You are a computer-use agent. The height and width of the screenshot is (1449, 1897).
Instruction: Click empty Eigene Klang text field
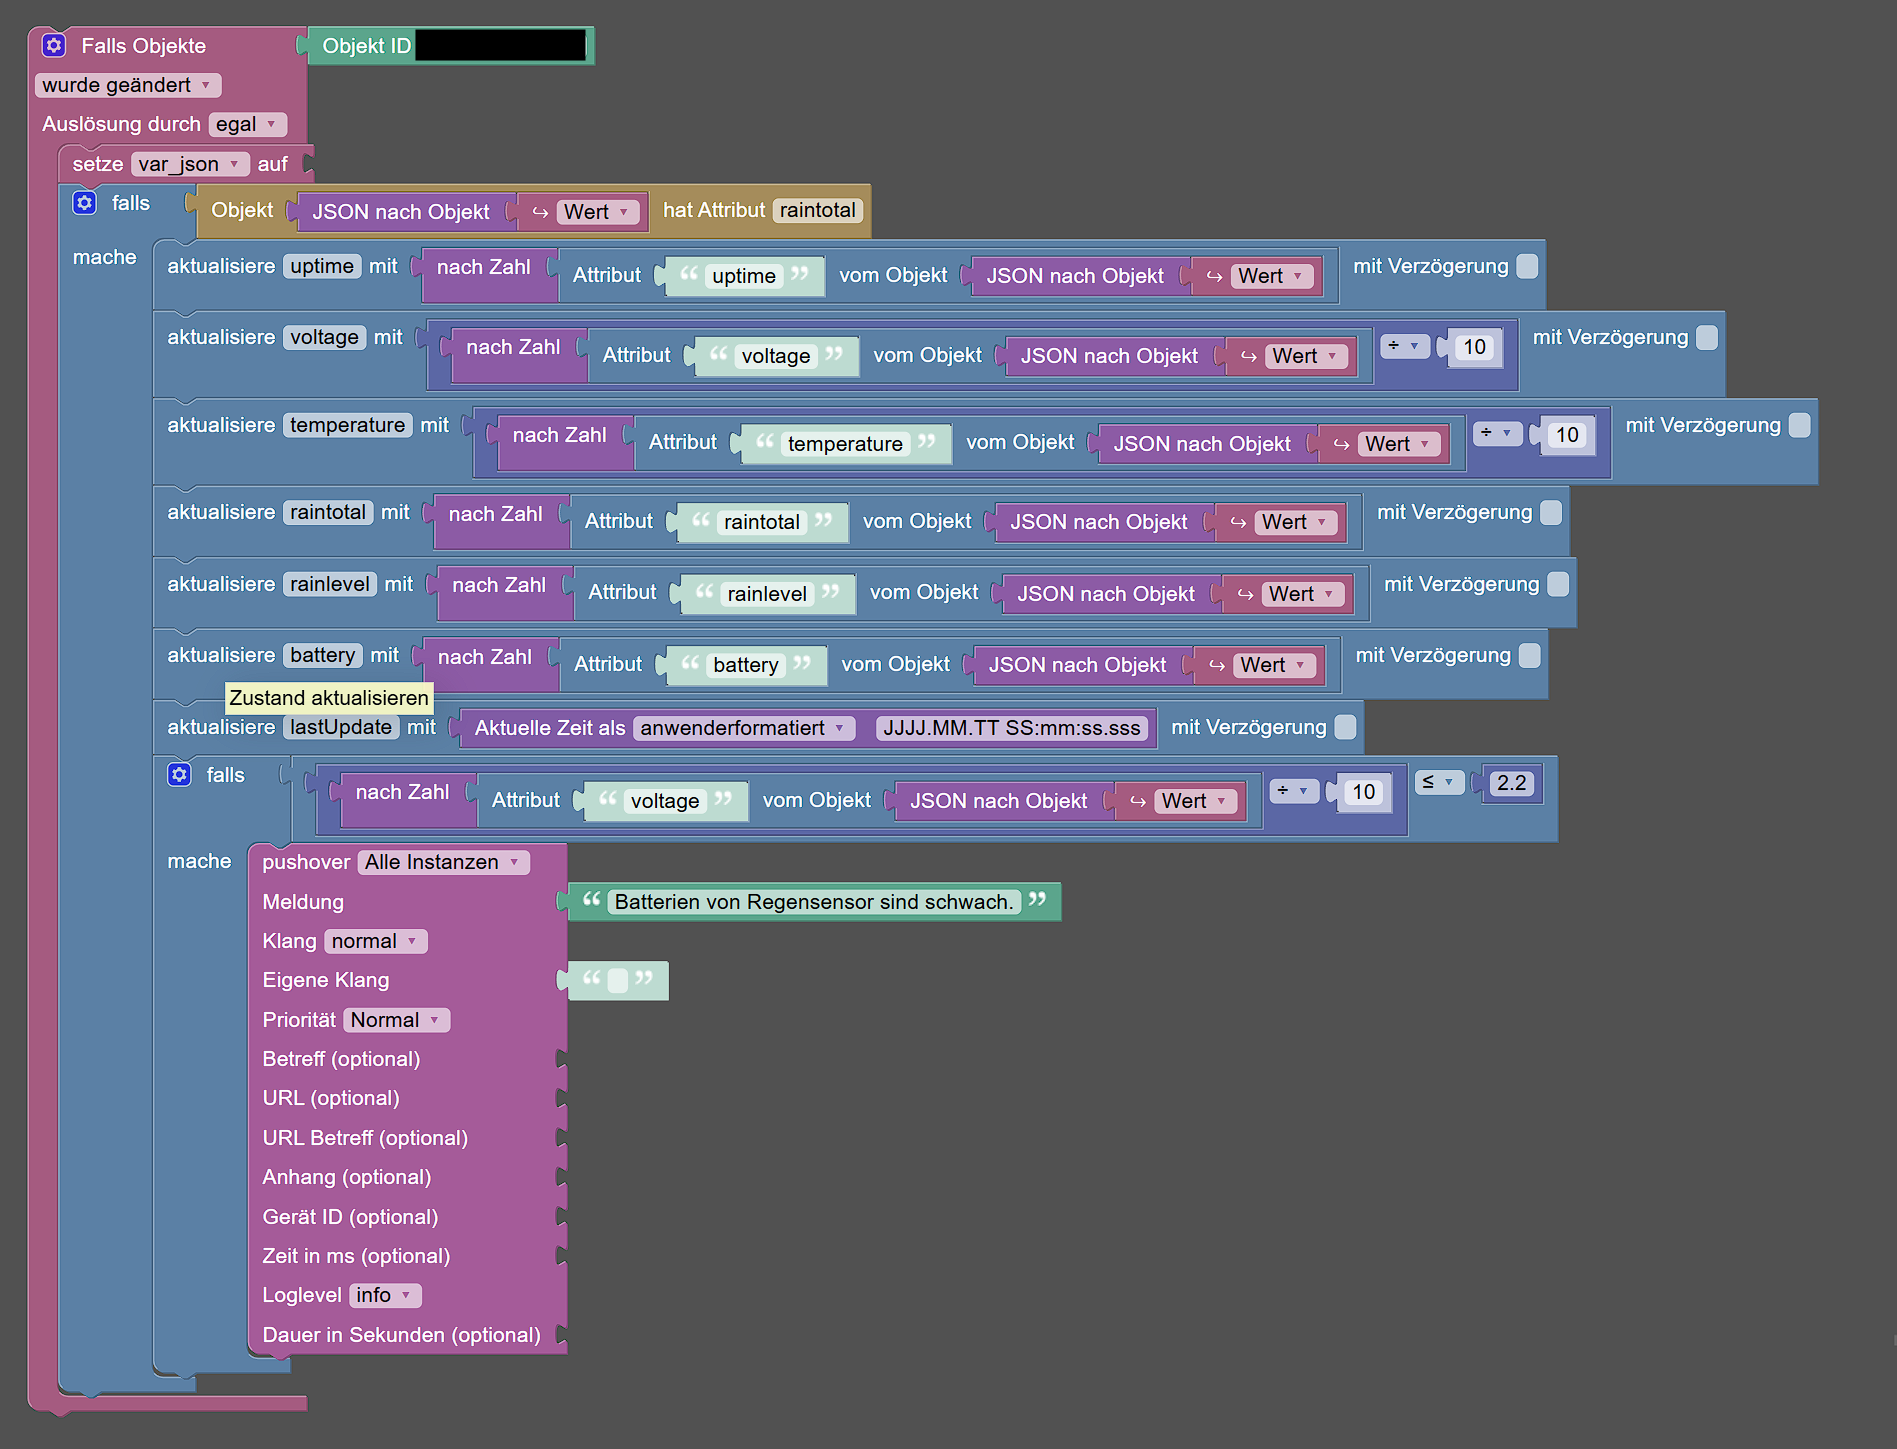(x=618, y=980)
